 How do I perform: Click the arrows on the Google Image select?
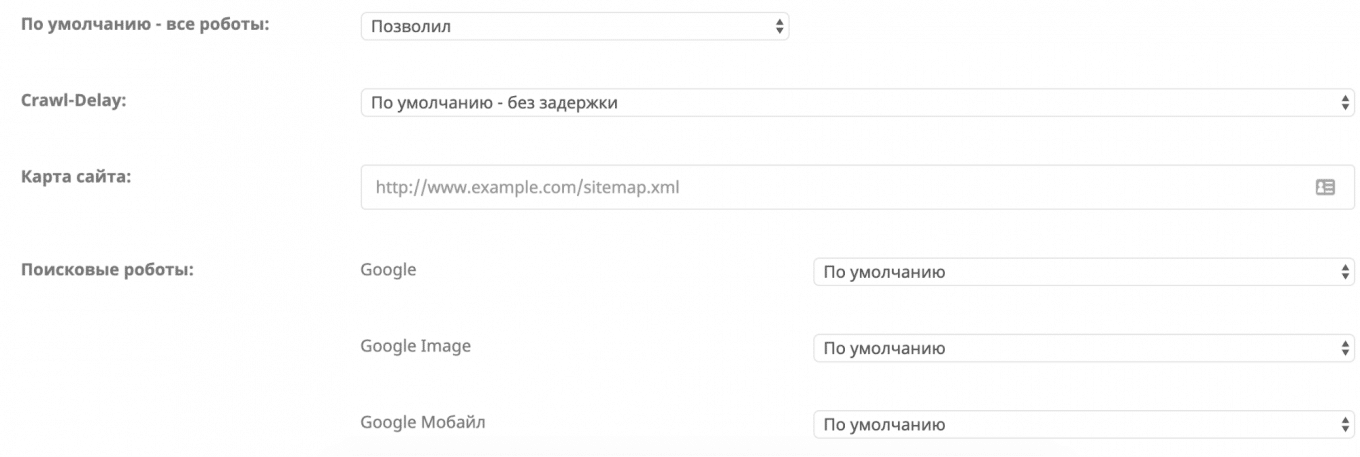[1345, 348]
